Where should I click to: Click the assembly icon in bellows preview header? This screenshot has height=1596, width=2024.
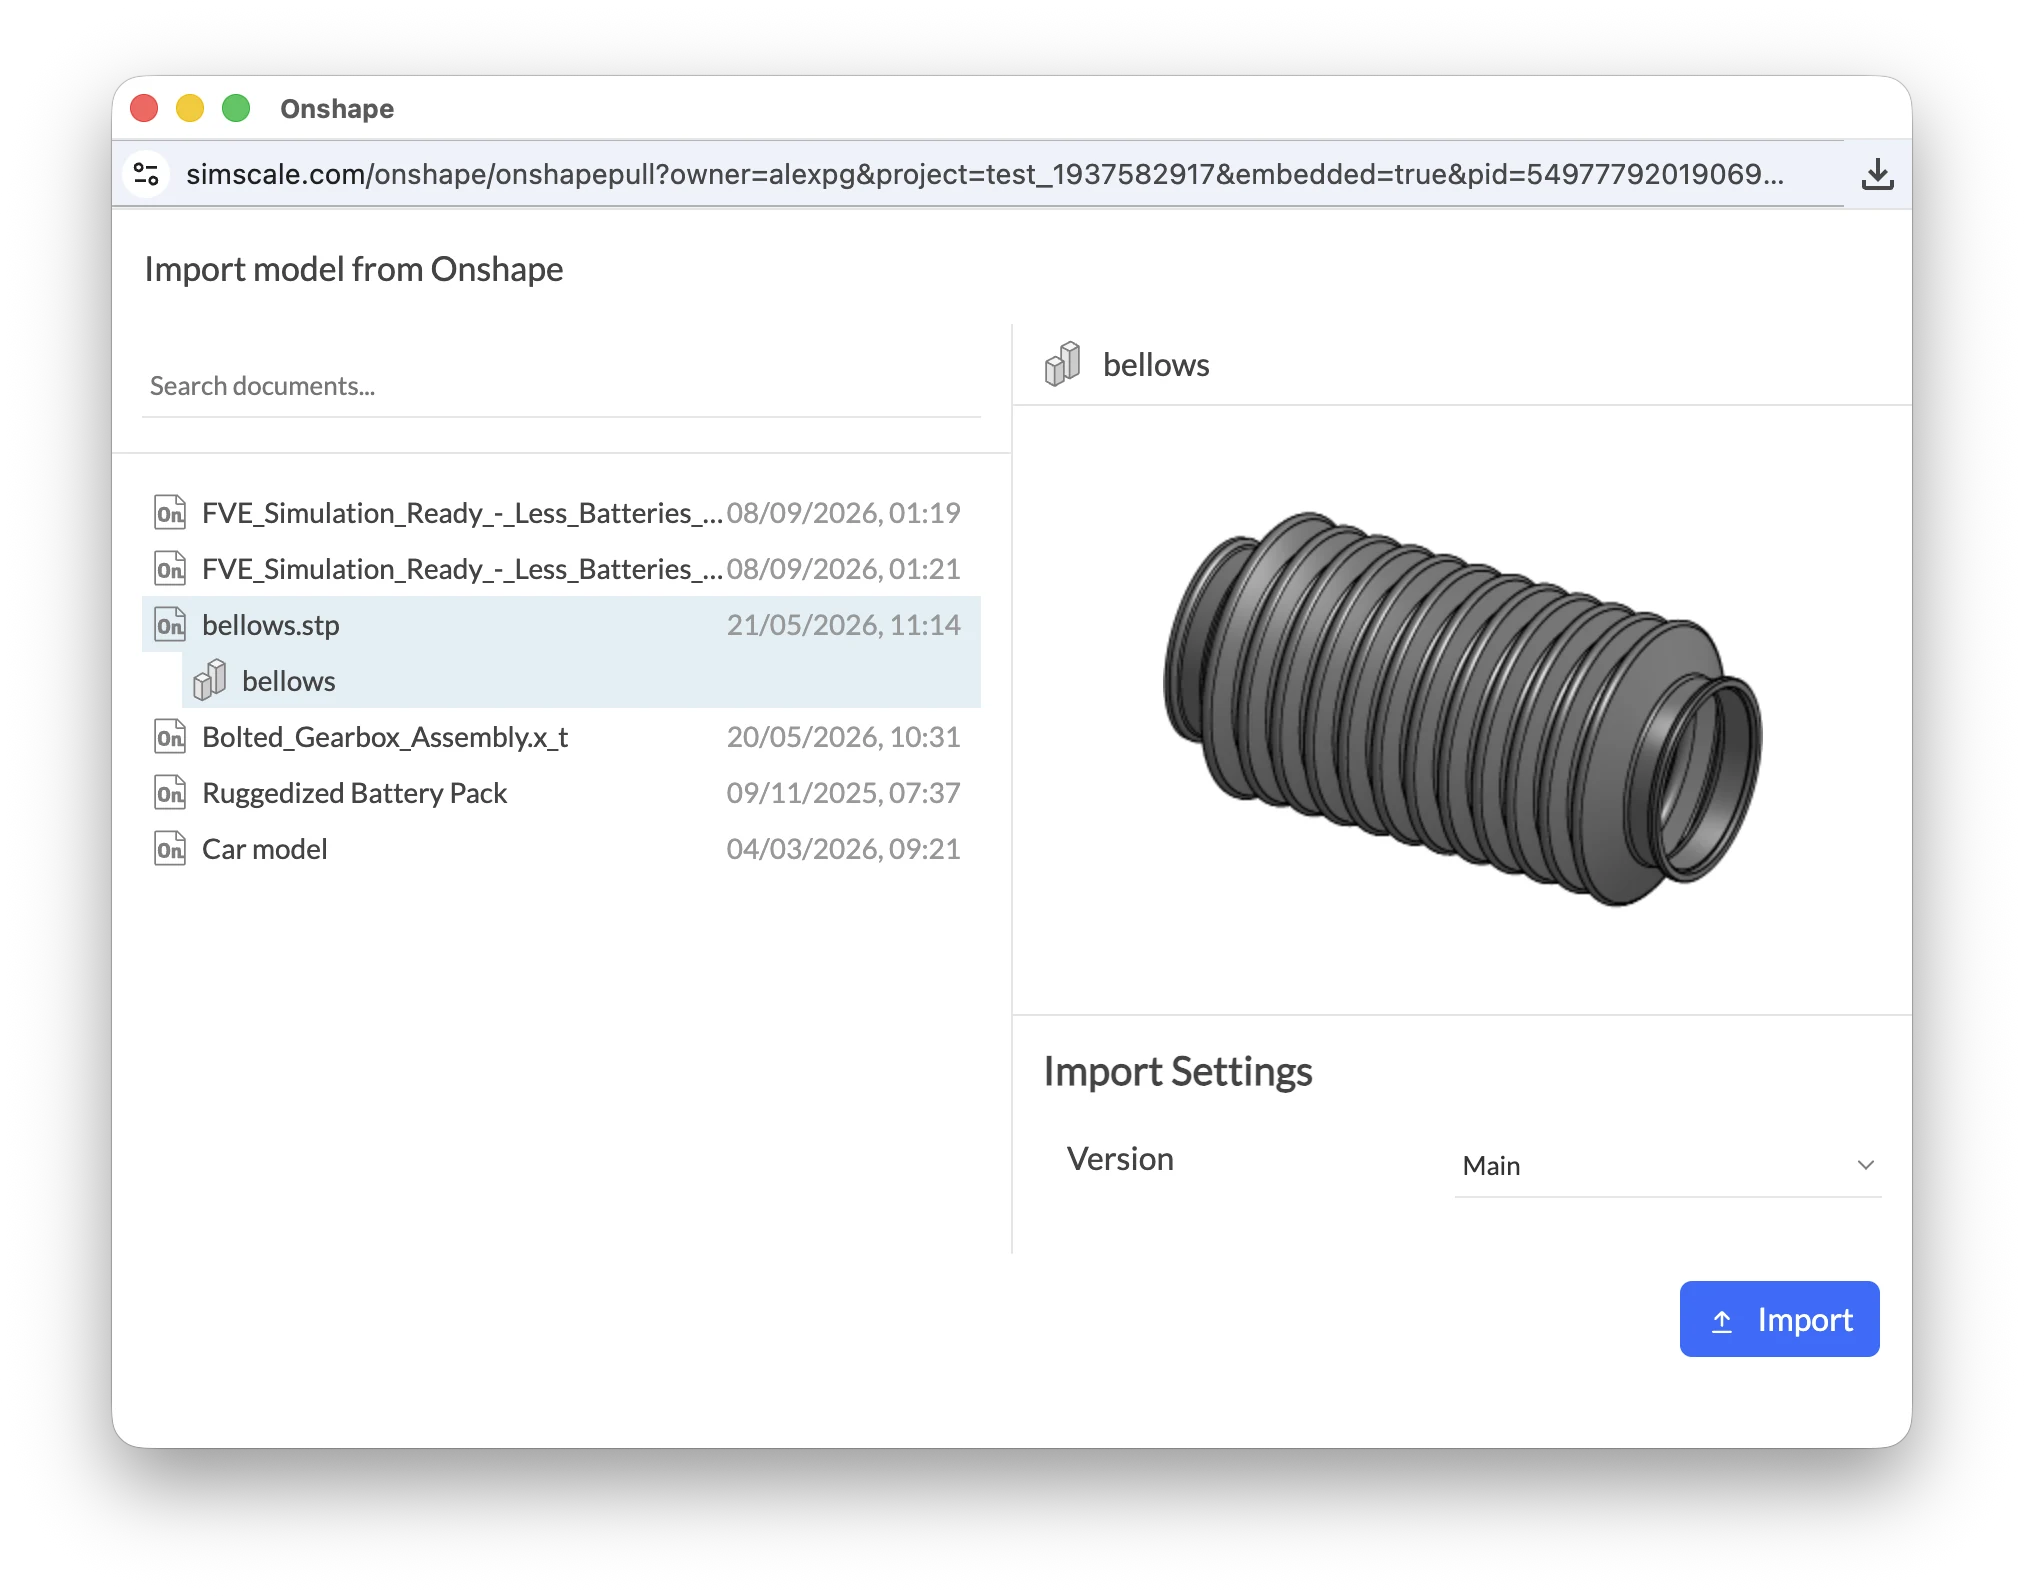[x=1062, y=364]
